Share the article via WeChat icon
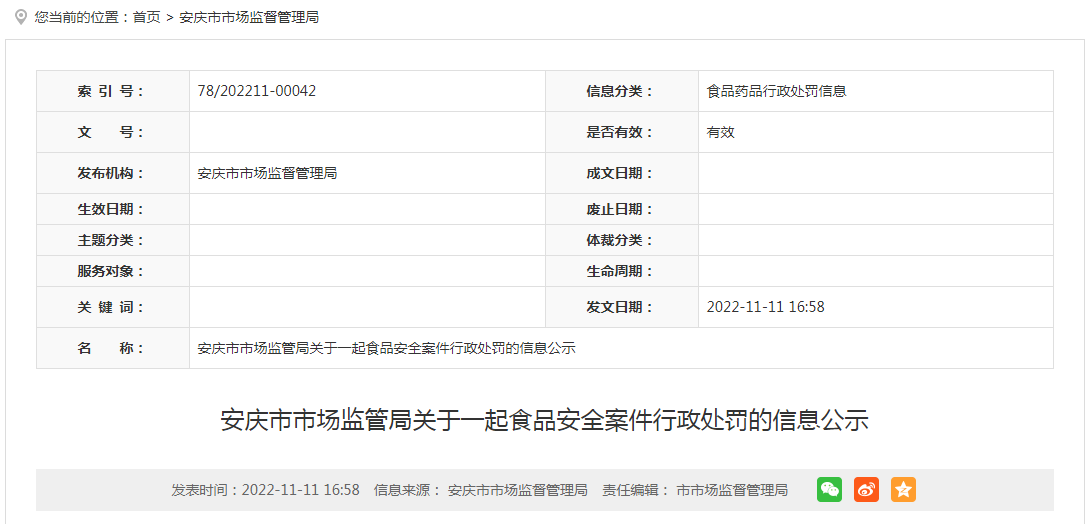This screenshot has height=524, width=1090. (829, 489)
